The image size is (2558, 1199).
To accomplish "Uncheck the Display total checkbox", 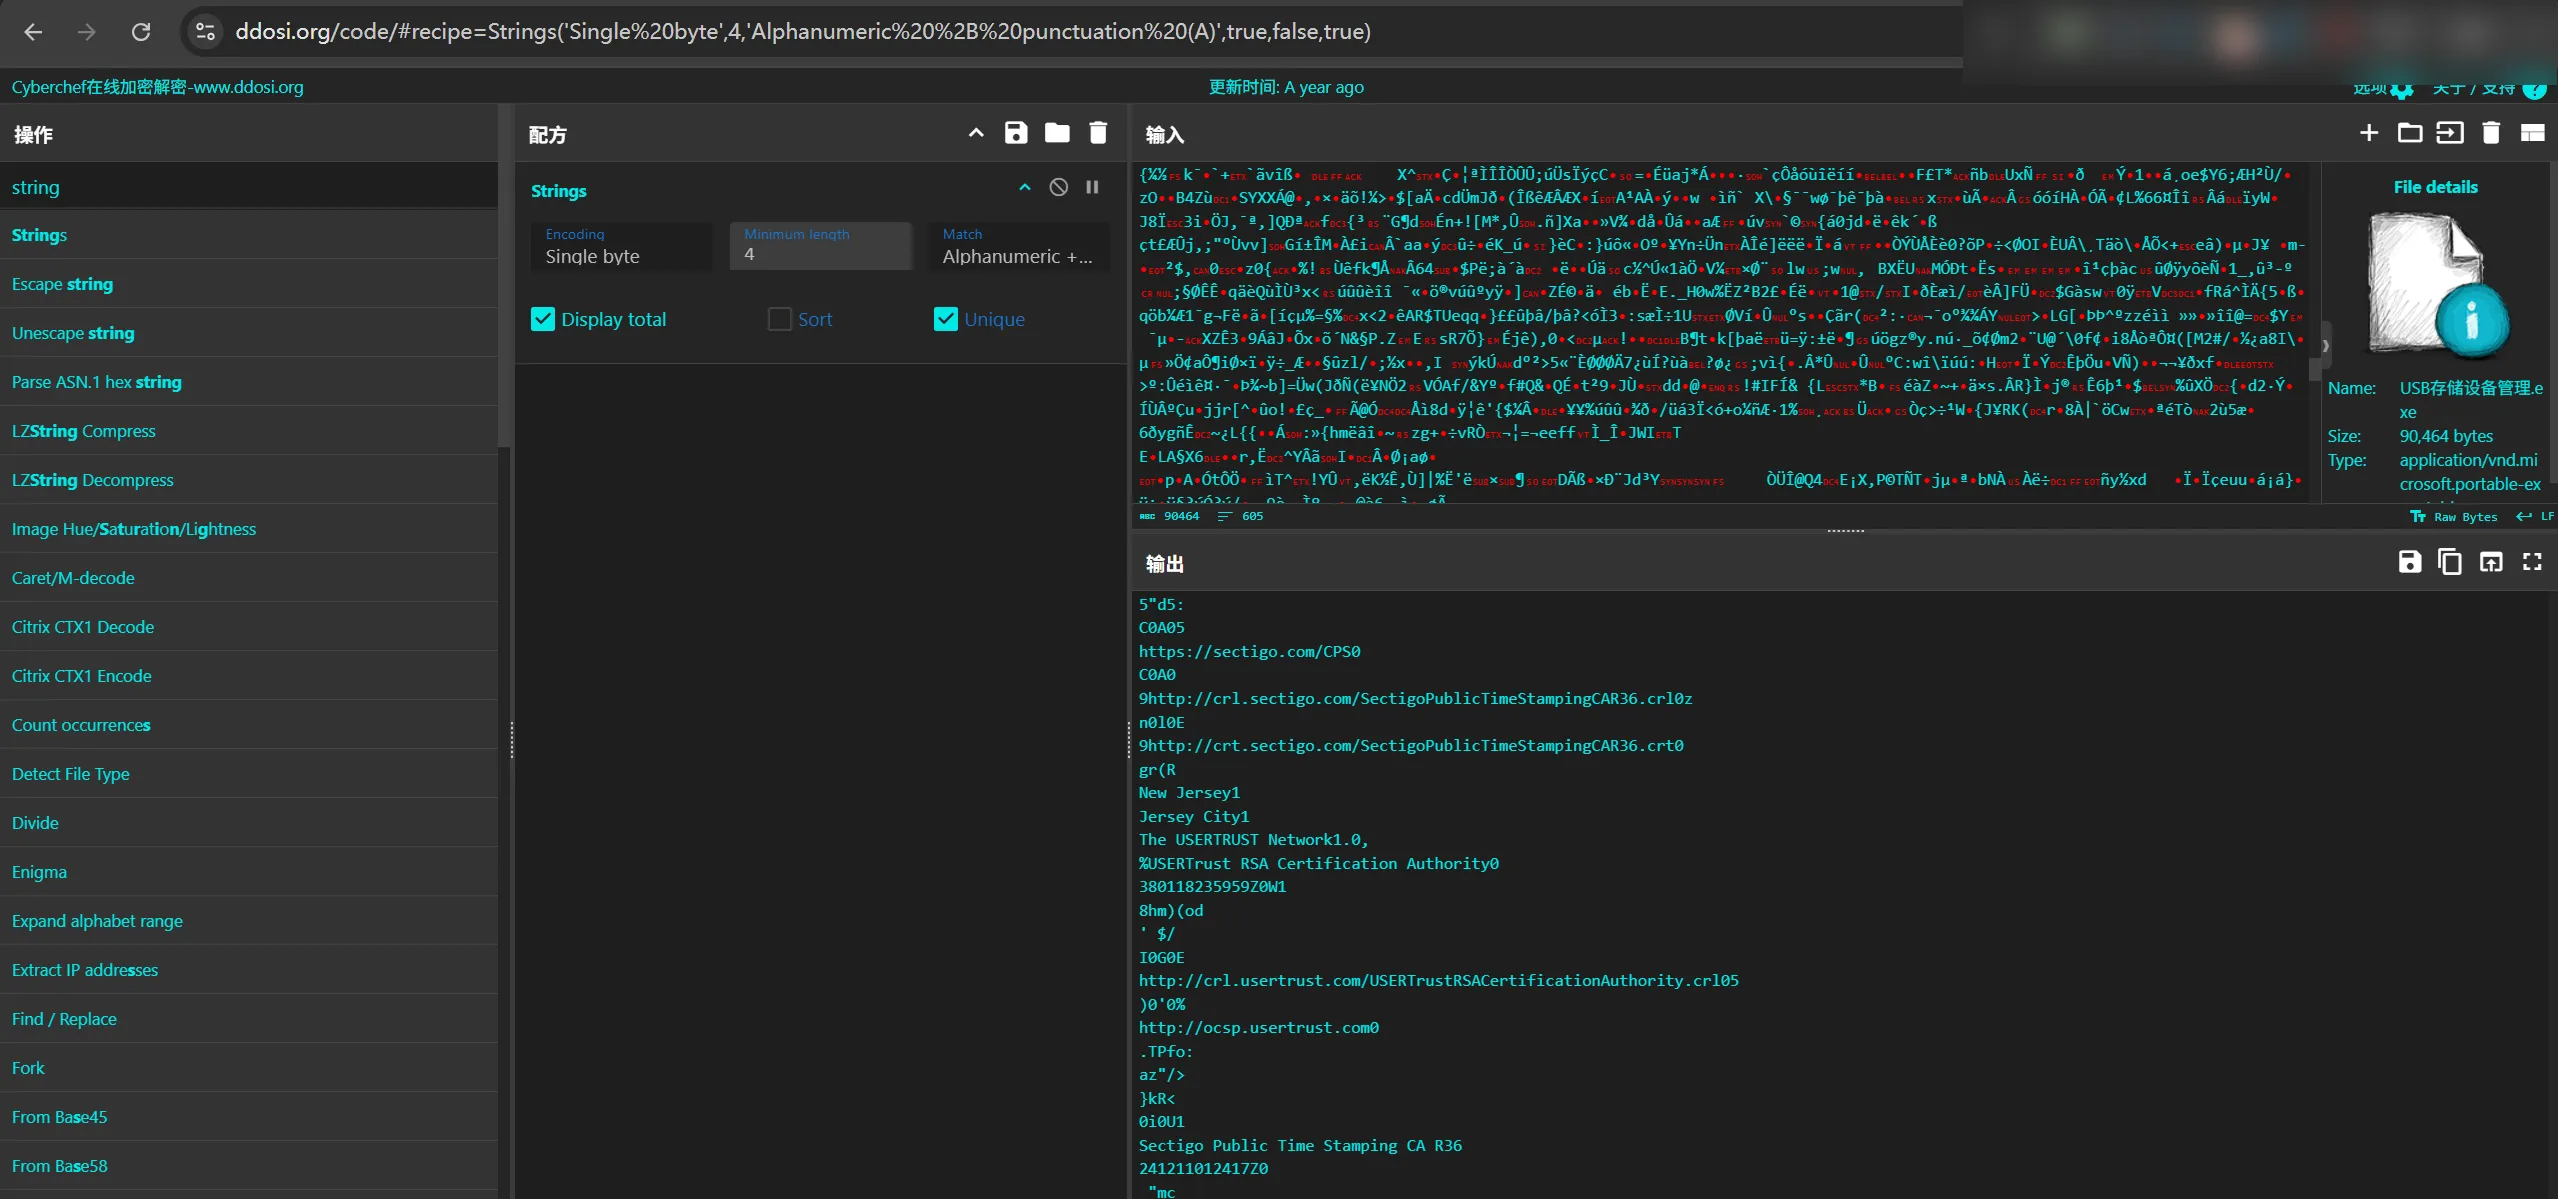I will [x=543, y=319].
